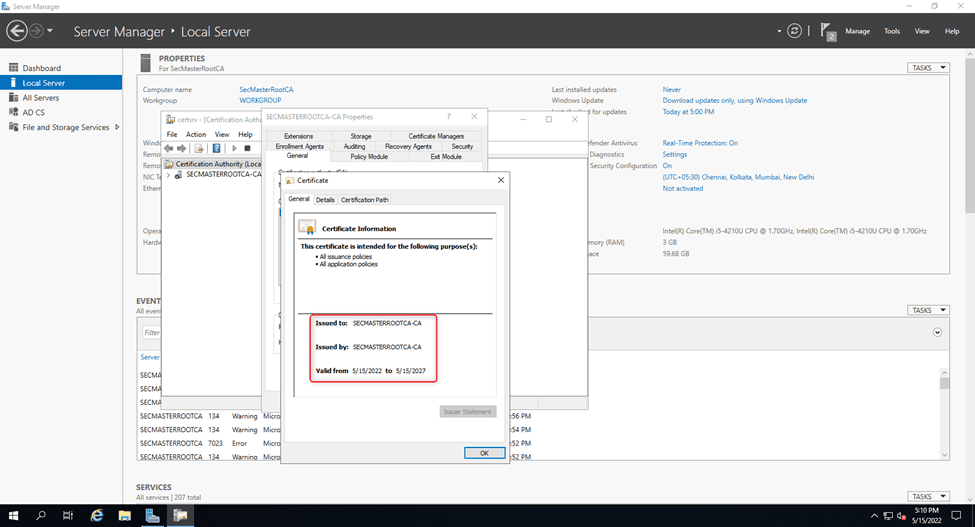Click Properties dialog help question mark
Image resolution: width=975 pixels, height=527 pixels.
[448, 117]
